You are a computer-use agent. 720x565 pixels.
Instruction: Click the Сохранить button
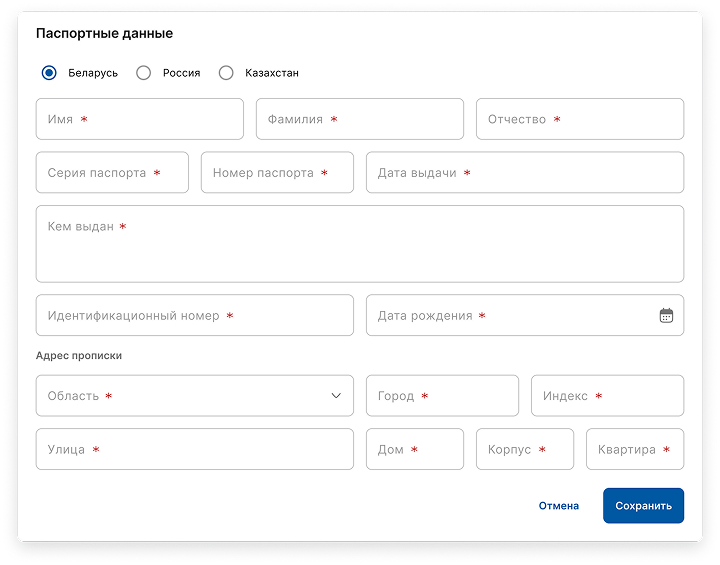(x=643, y=505)
